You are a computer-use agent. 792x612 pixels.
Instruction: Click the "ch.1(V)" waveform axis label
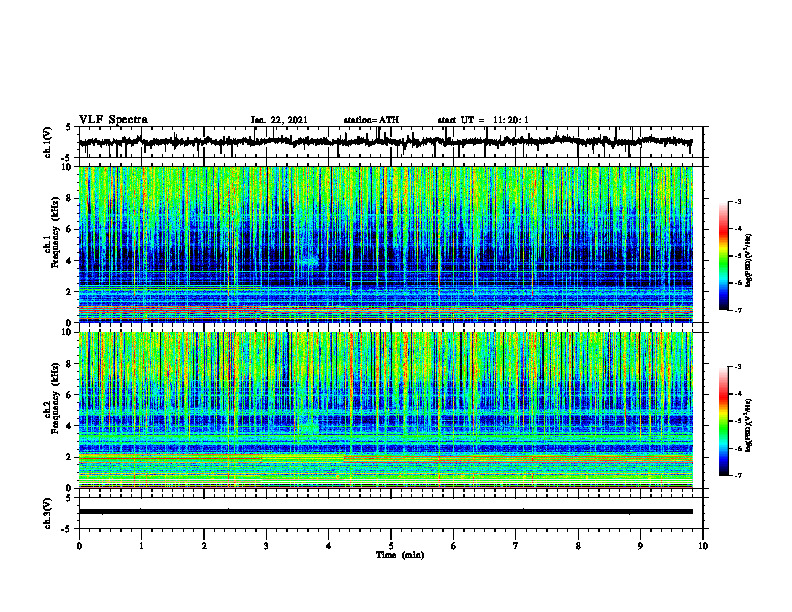coord(48,142)
